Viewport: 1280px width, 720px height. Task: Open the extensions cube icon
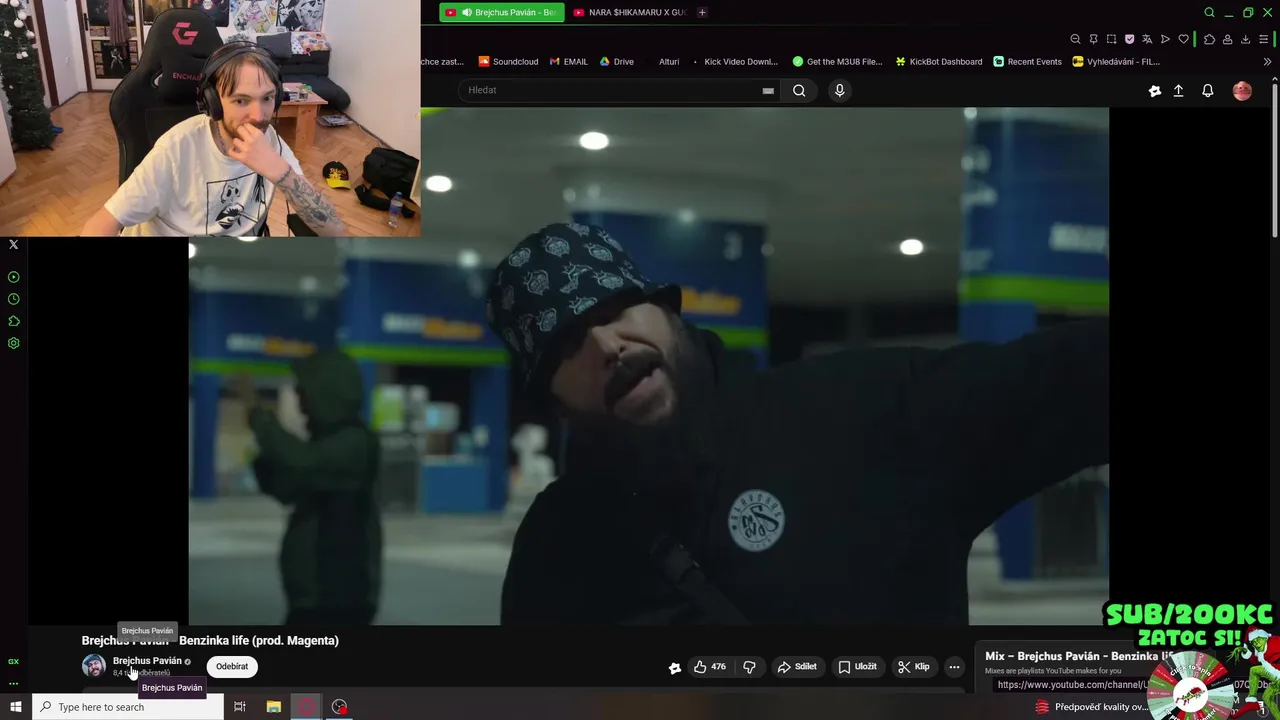click(1209, 39)
